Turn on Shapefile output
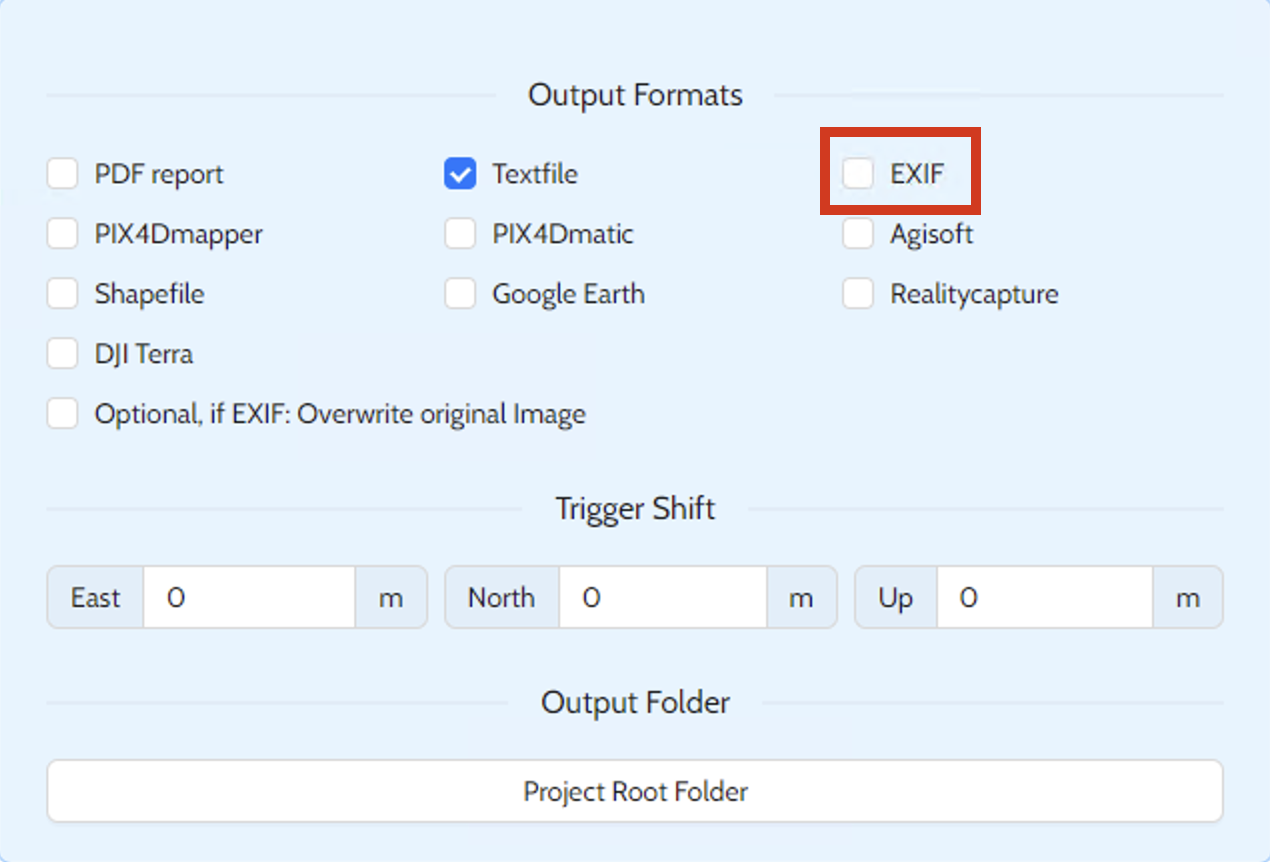 point(62,294)
